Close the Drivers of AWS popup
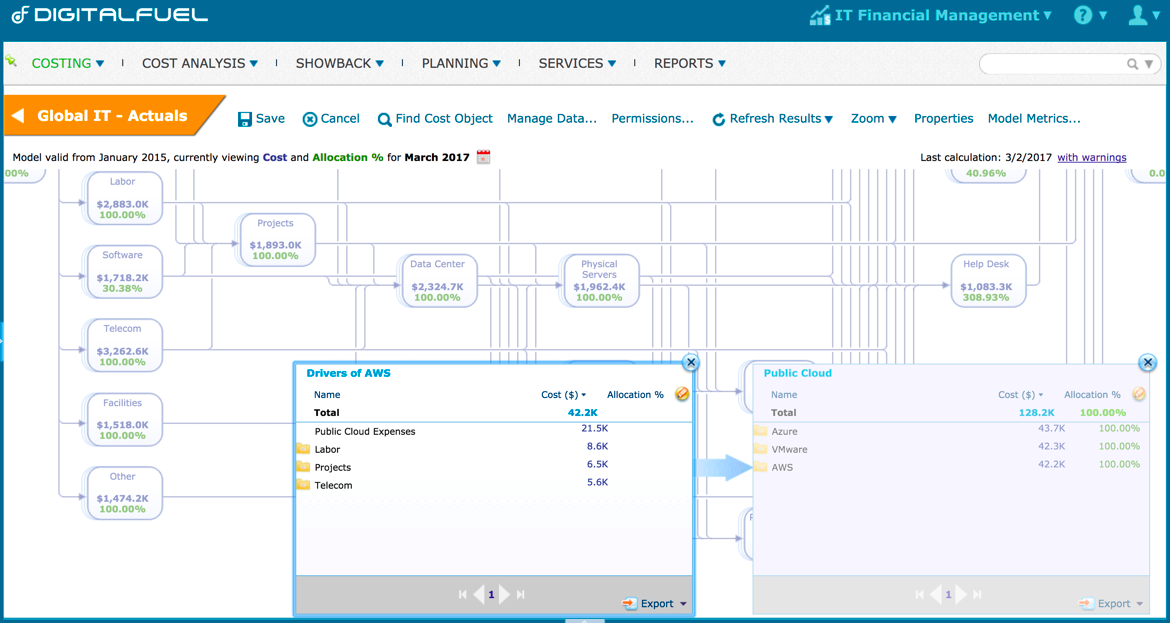This screenshot has width=1172, height=624. pos(691,362)
